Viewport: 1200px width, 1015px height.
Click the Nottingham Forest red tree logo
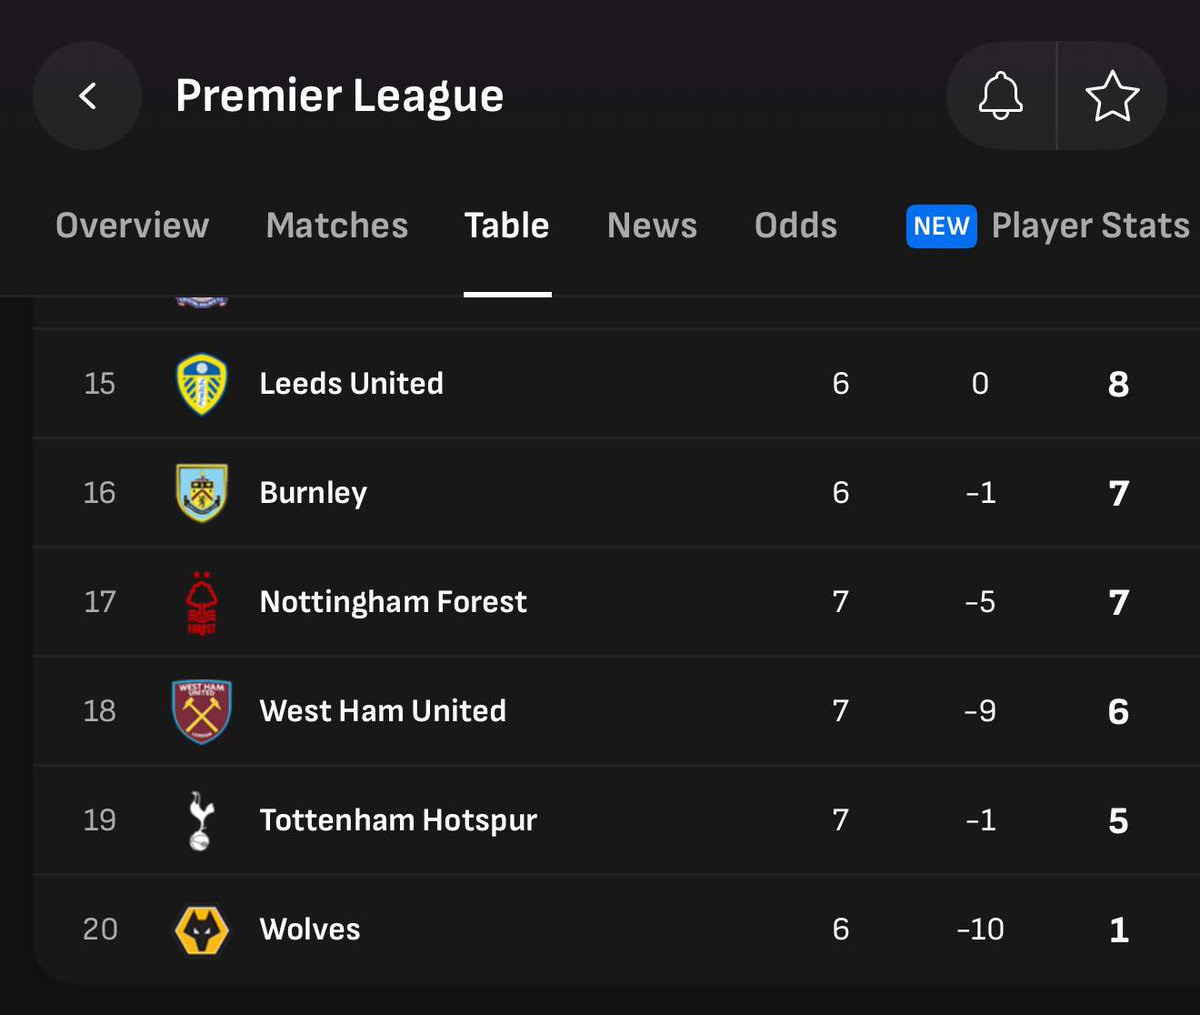click(x=202, y=602)
